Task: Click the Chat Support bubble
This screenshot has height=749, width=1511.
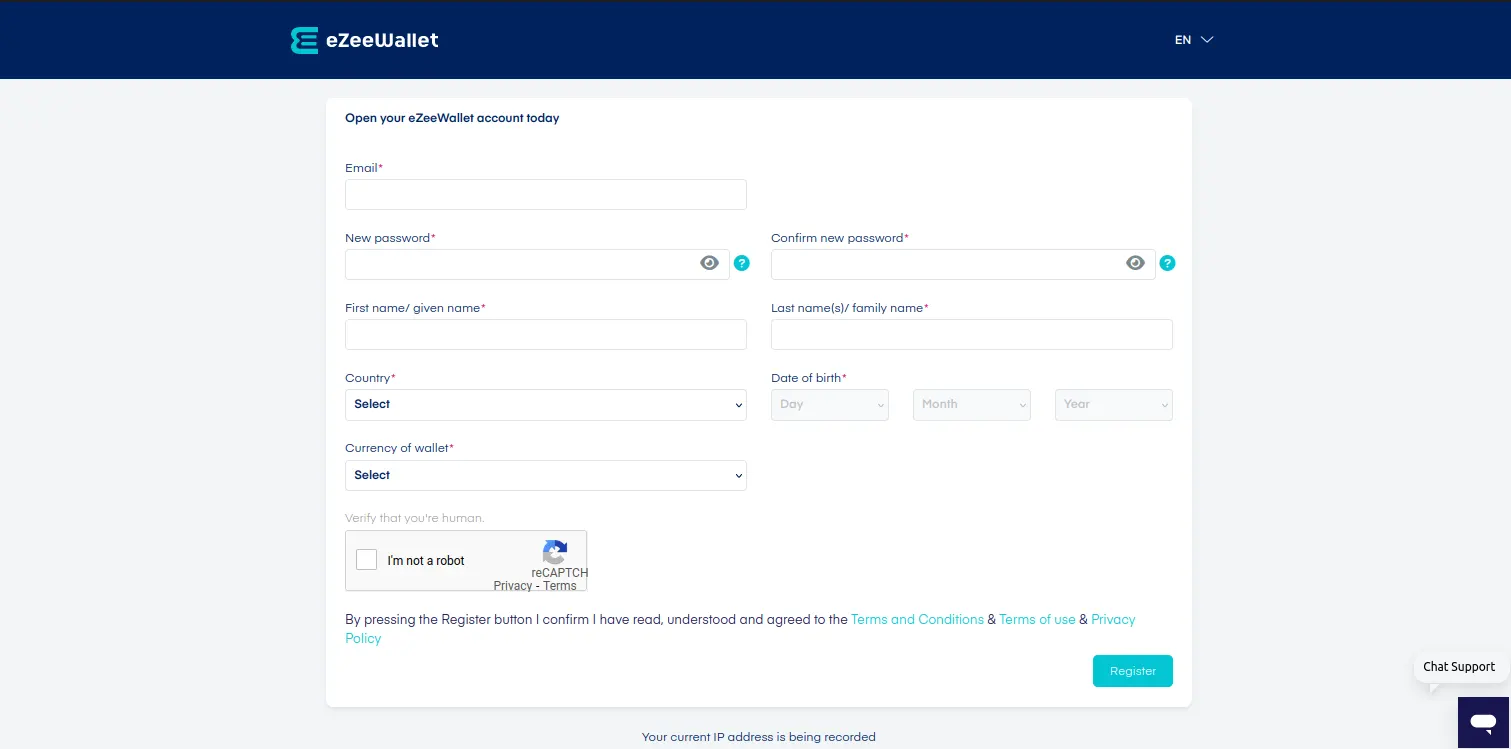Action: 1459,667
